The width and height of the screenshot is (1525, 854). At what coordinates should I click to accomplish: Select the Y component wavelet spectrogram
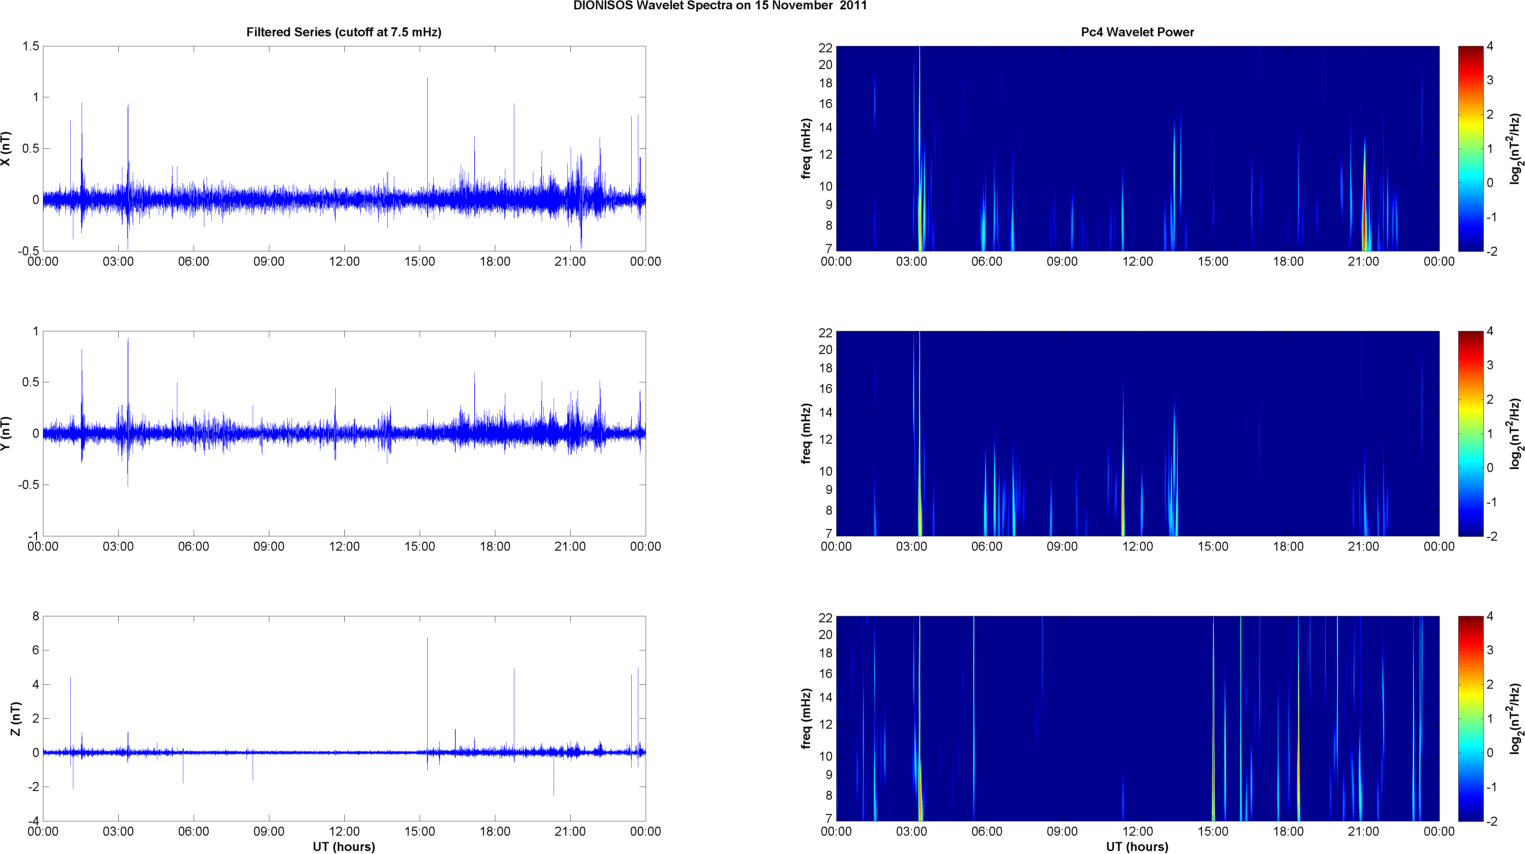click(x=1137, y=433)
